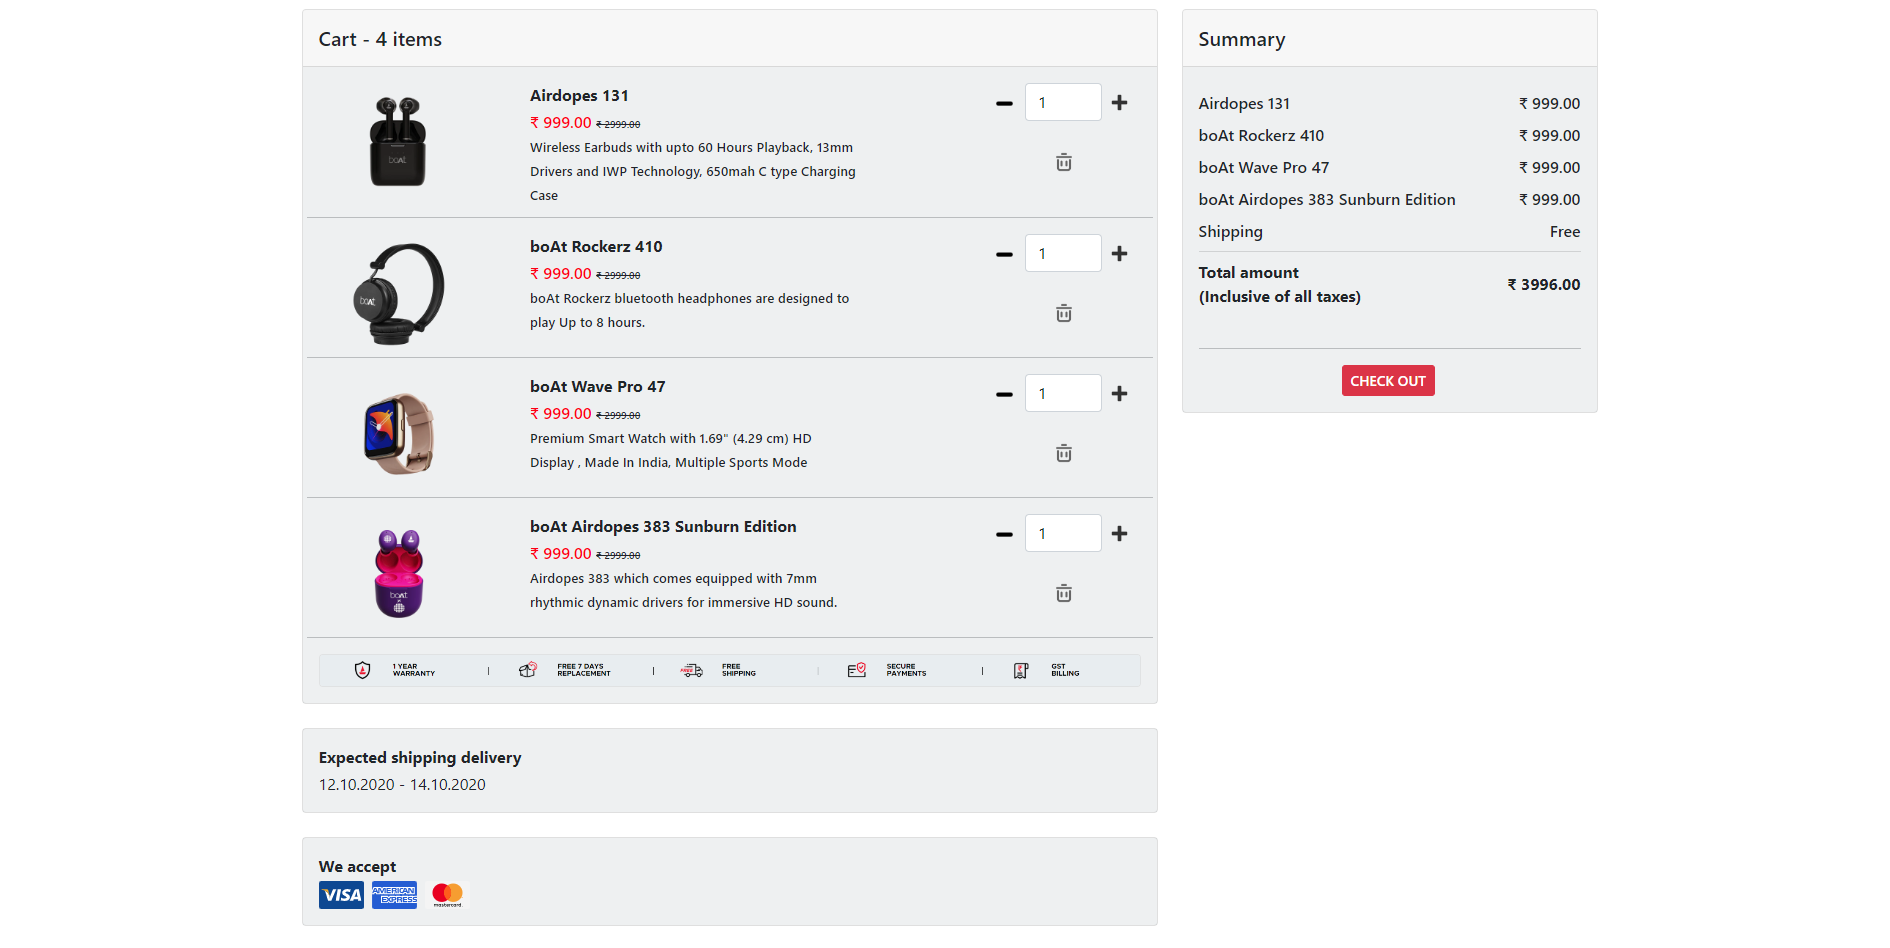Viewport: 1890px width, 948px height.
Task: Click the CHECK OUT button
Action: pyautogui.click(x=1388, y=380)
